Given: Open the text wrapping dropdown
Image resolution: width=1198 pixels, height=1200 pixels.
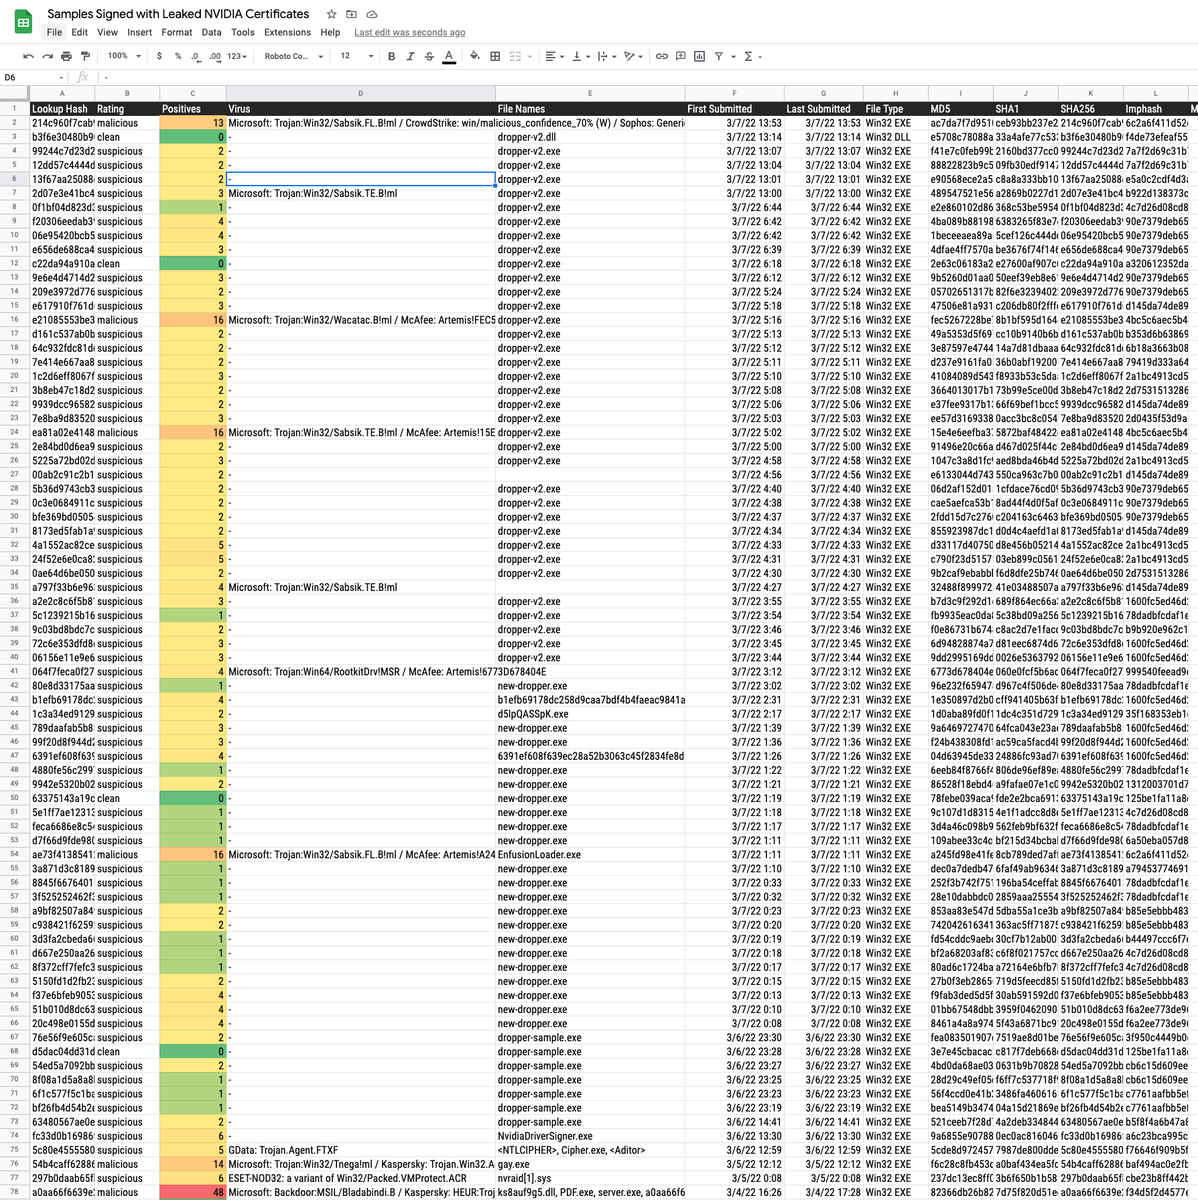Looking at the screenshot, I should pyautogui.click(x=606, y=56).
